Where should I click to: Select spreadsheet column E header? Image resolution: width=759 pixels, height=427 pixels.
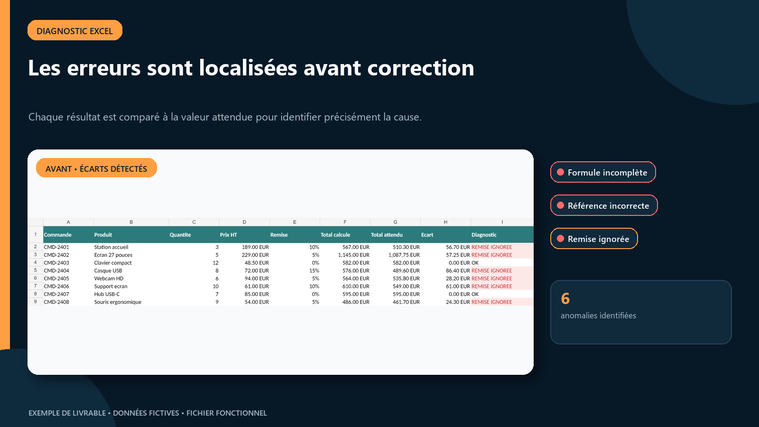tap(295, 222)
